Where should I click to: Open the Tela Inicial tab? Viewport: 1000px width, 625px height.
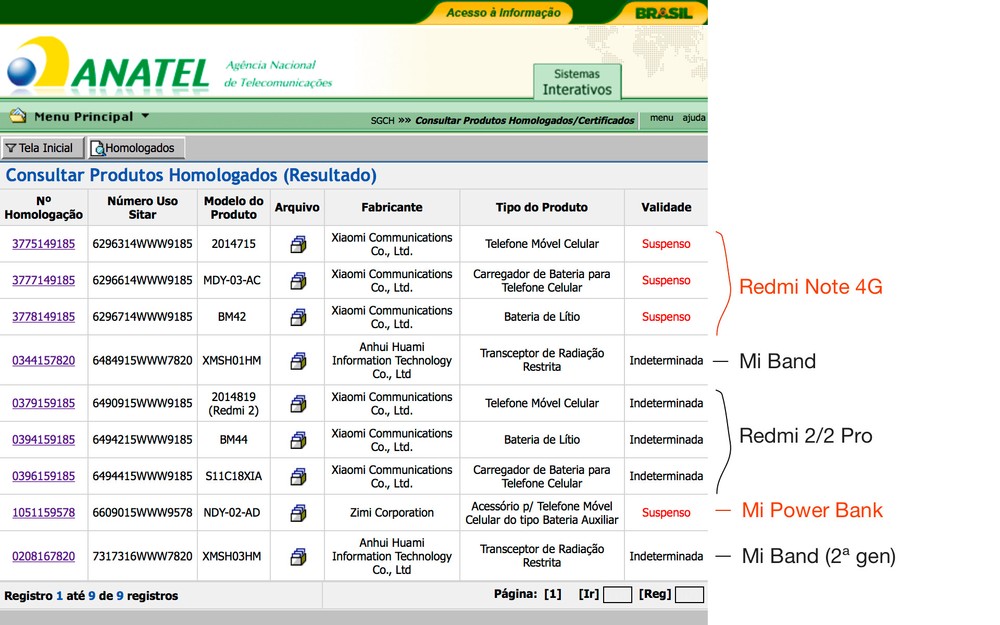tap(42, 148)
